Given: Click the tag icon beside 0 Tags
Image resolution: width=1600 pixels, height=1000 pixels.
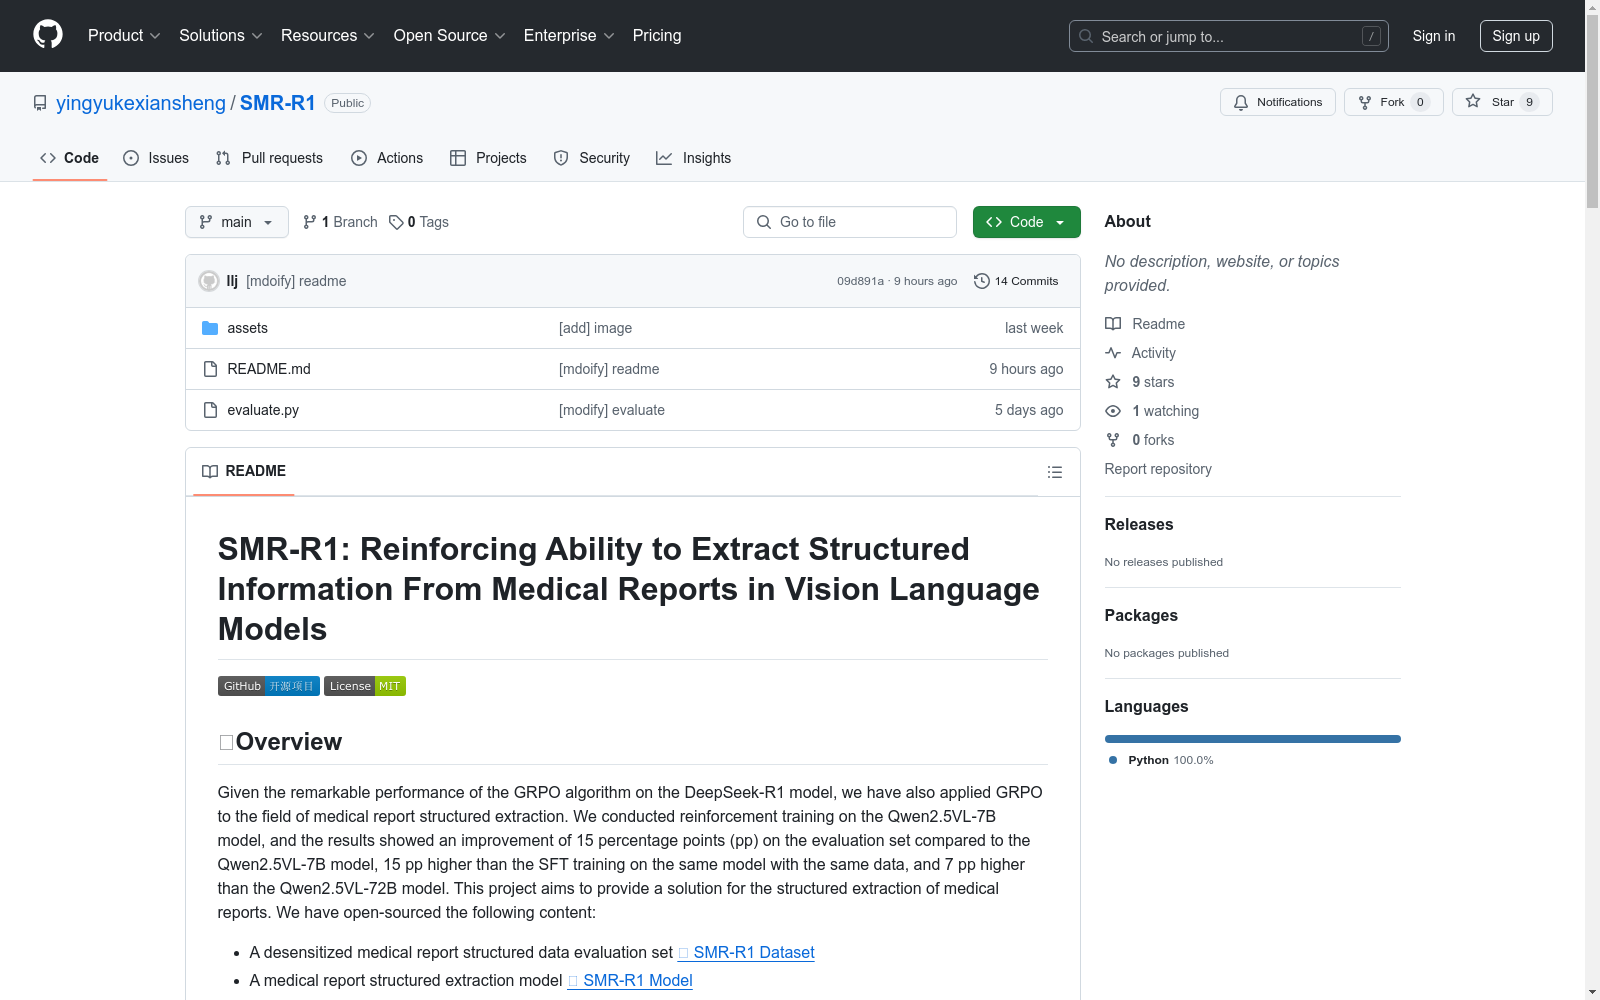Looking at the screenshot, I should coord(396,222).
